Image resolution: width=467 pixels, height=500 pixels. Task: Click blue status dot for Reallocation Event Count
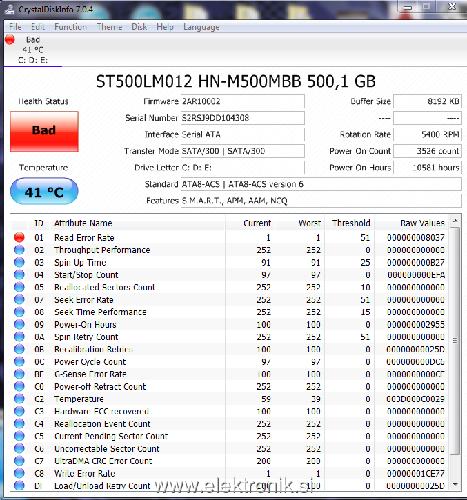[19, 424]
